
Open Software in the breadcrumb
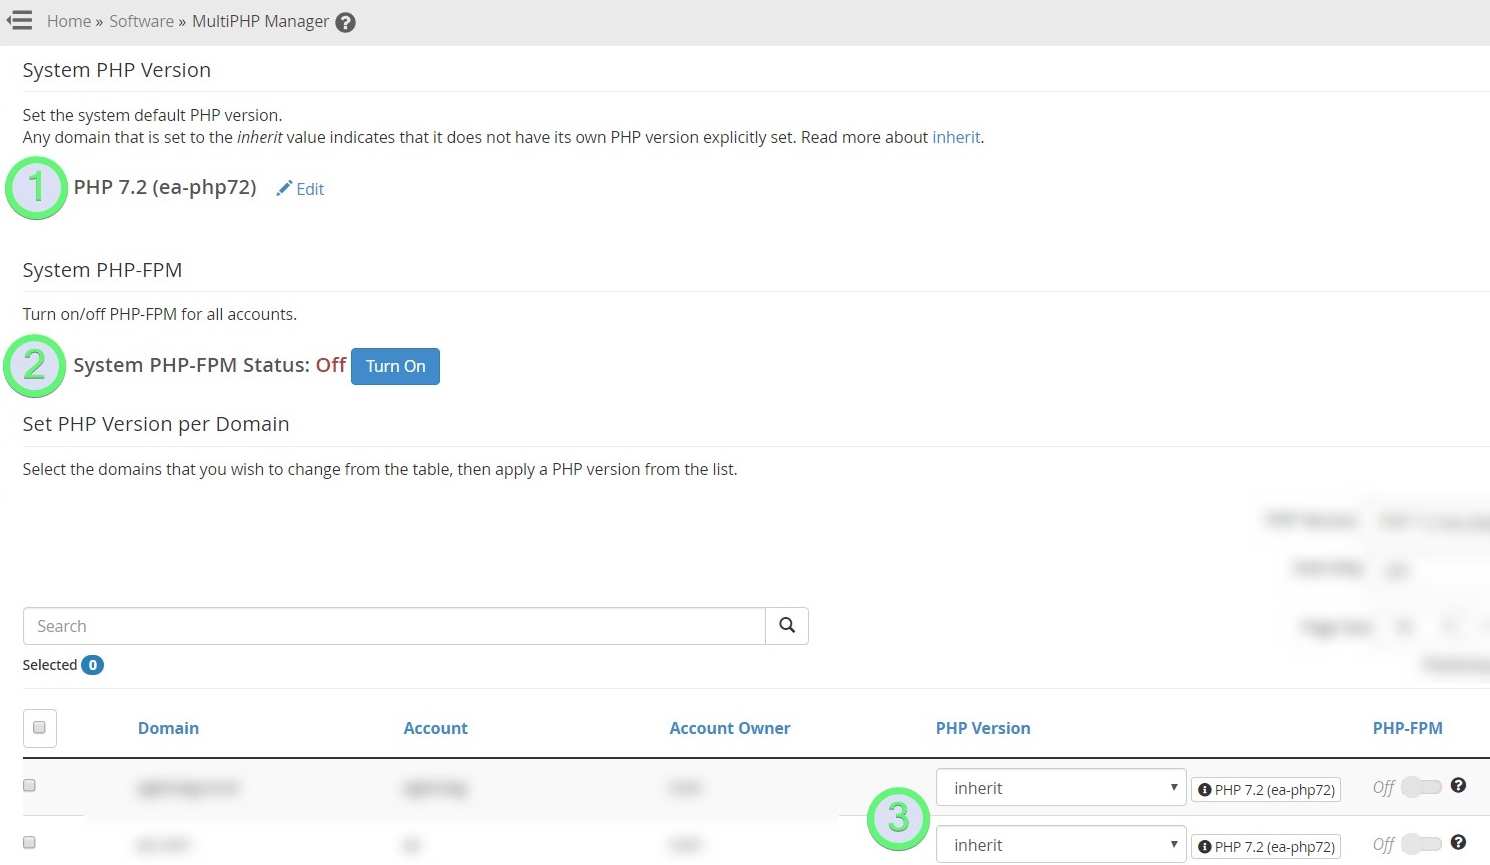[141, 22]
